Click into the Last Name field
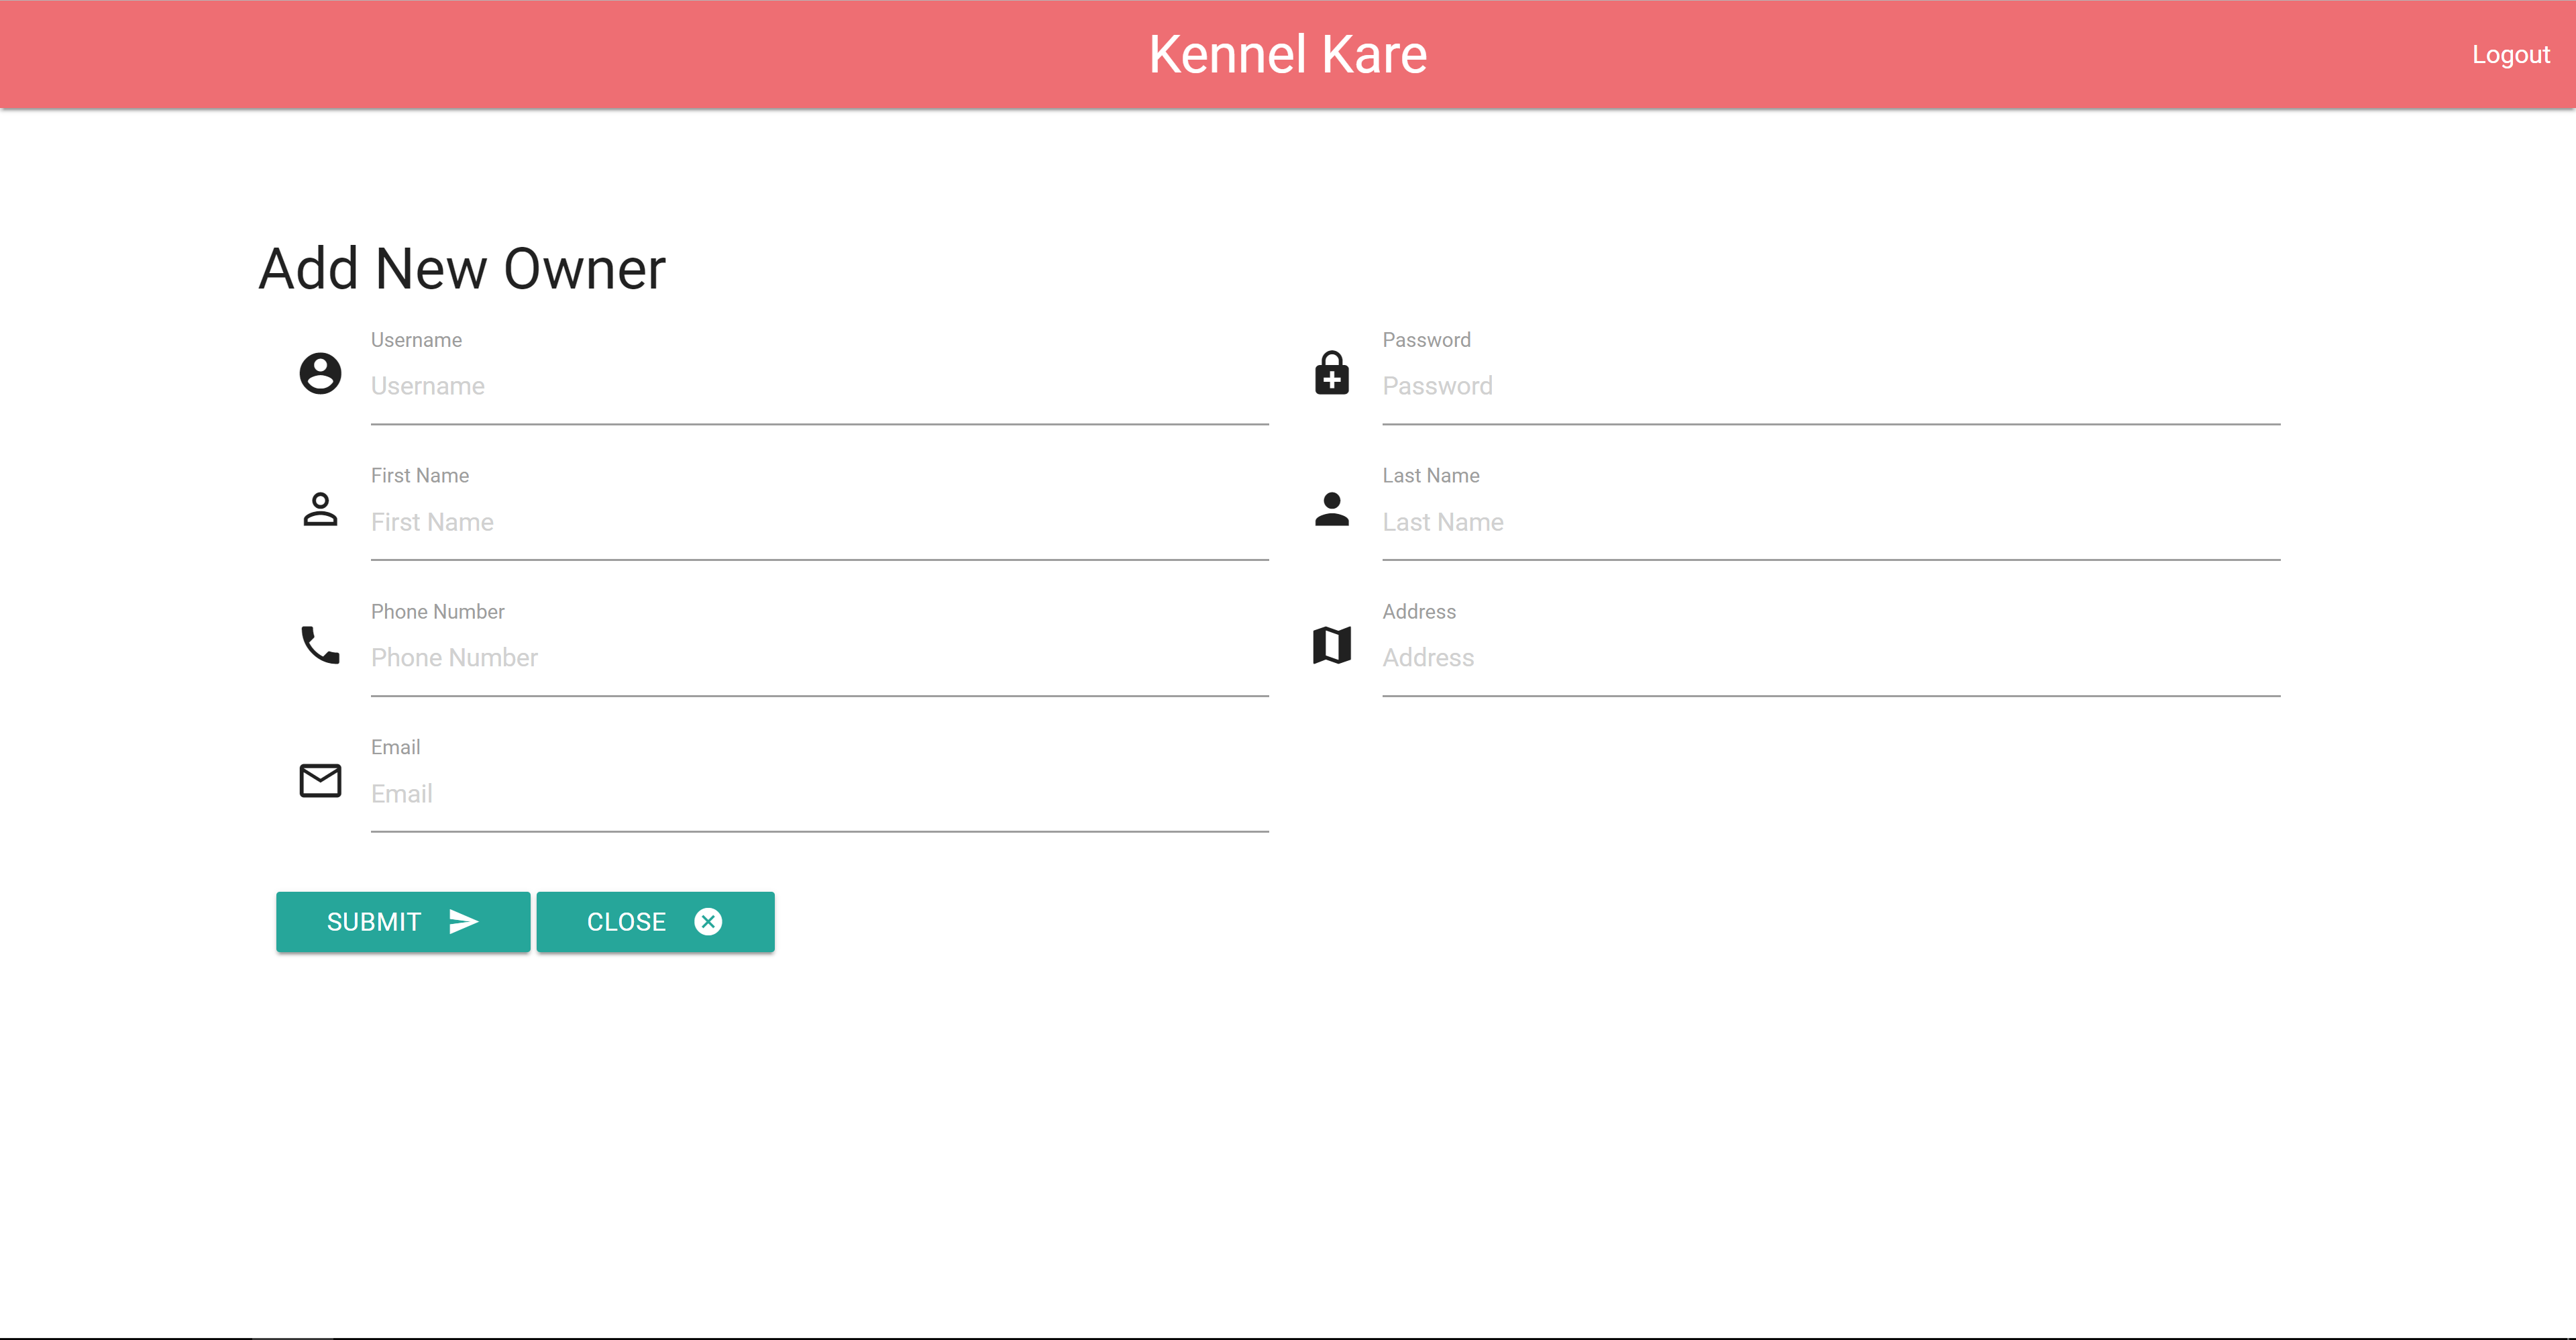 [x=1830, y=522]
